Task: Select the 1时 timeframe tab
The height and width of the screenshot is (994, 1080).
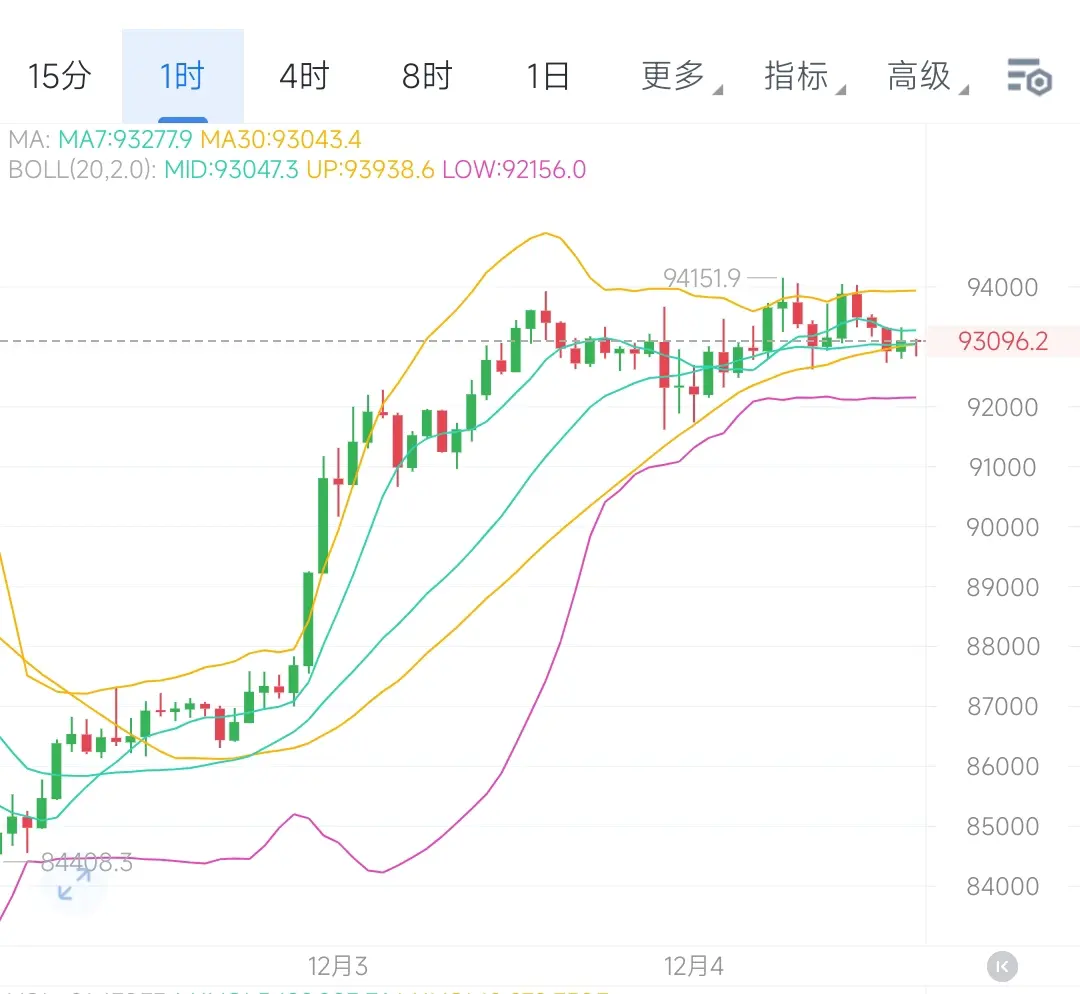Action: point(183,76)
